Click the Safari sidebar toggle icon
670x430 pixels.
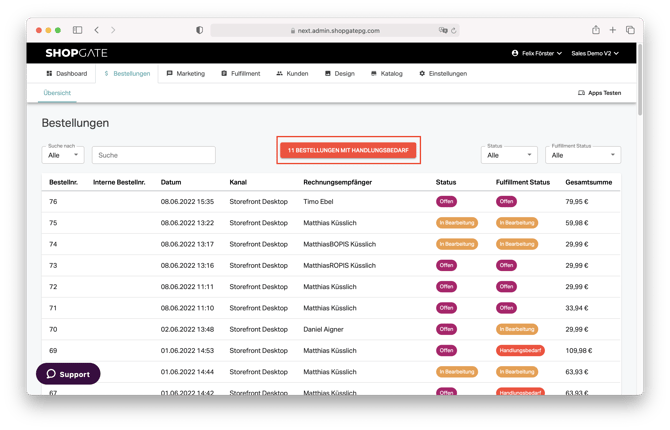click(78, 30)
